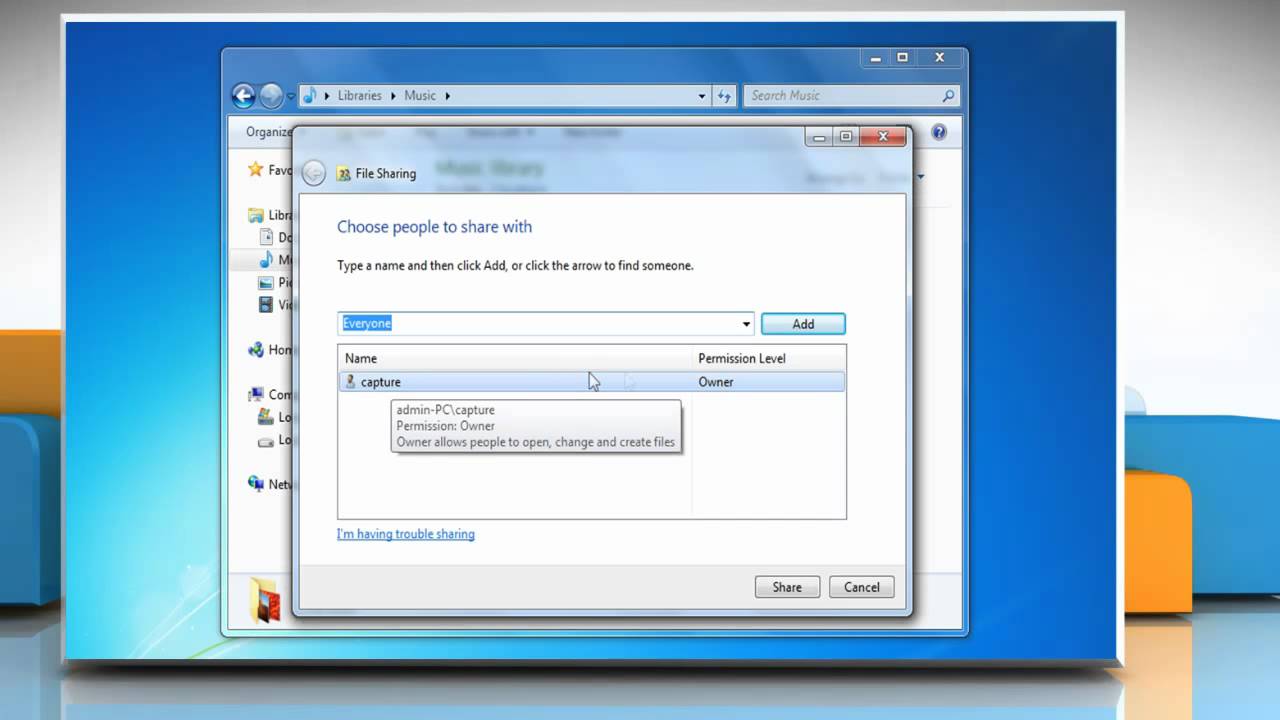
Task: Click the Videos library icon
Action: (x=268, y=305)
